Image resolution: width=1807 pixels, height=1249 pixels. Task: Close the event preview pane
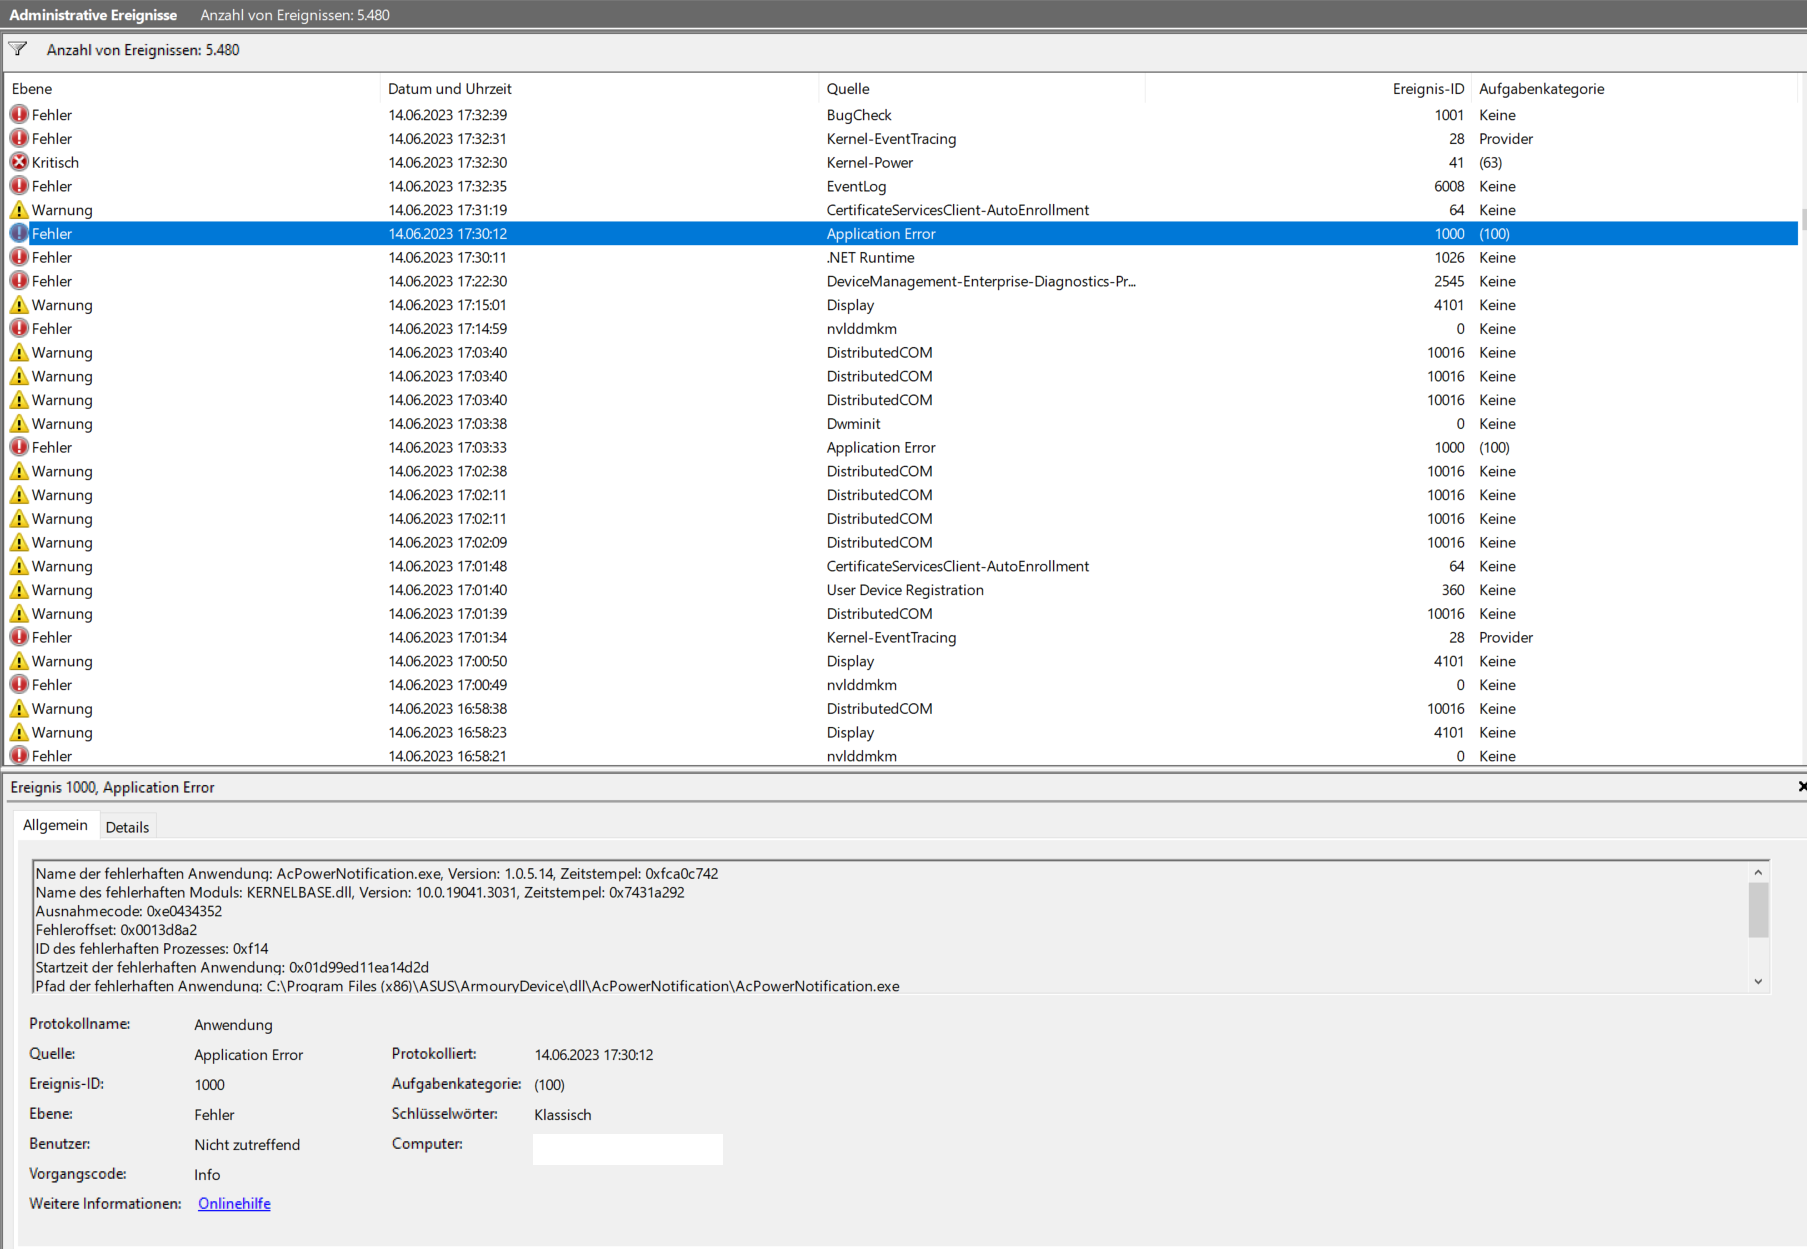(1801, 787)
